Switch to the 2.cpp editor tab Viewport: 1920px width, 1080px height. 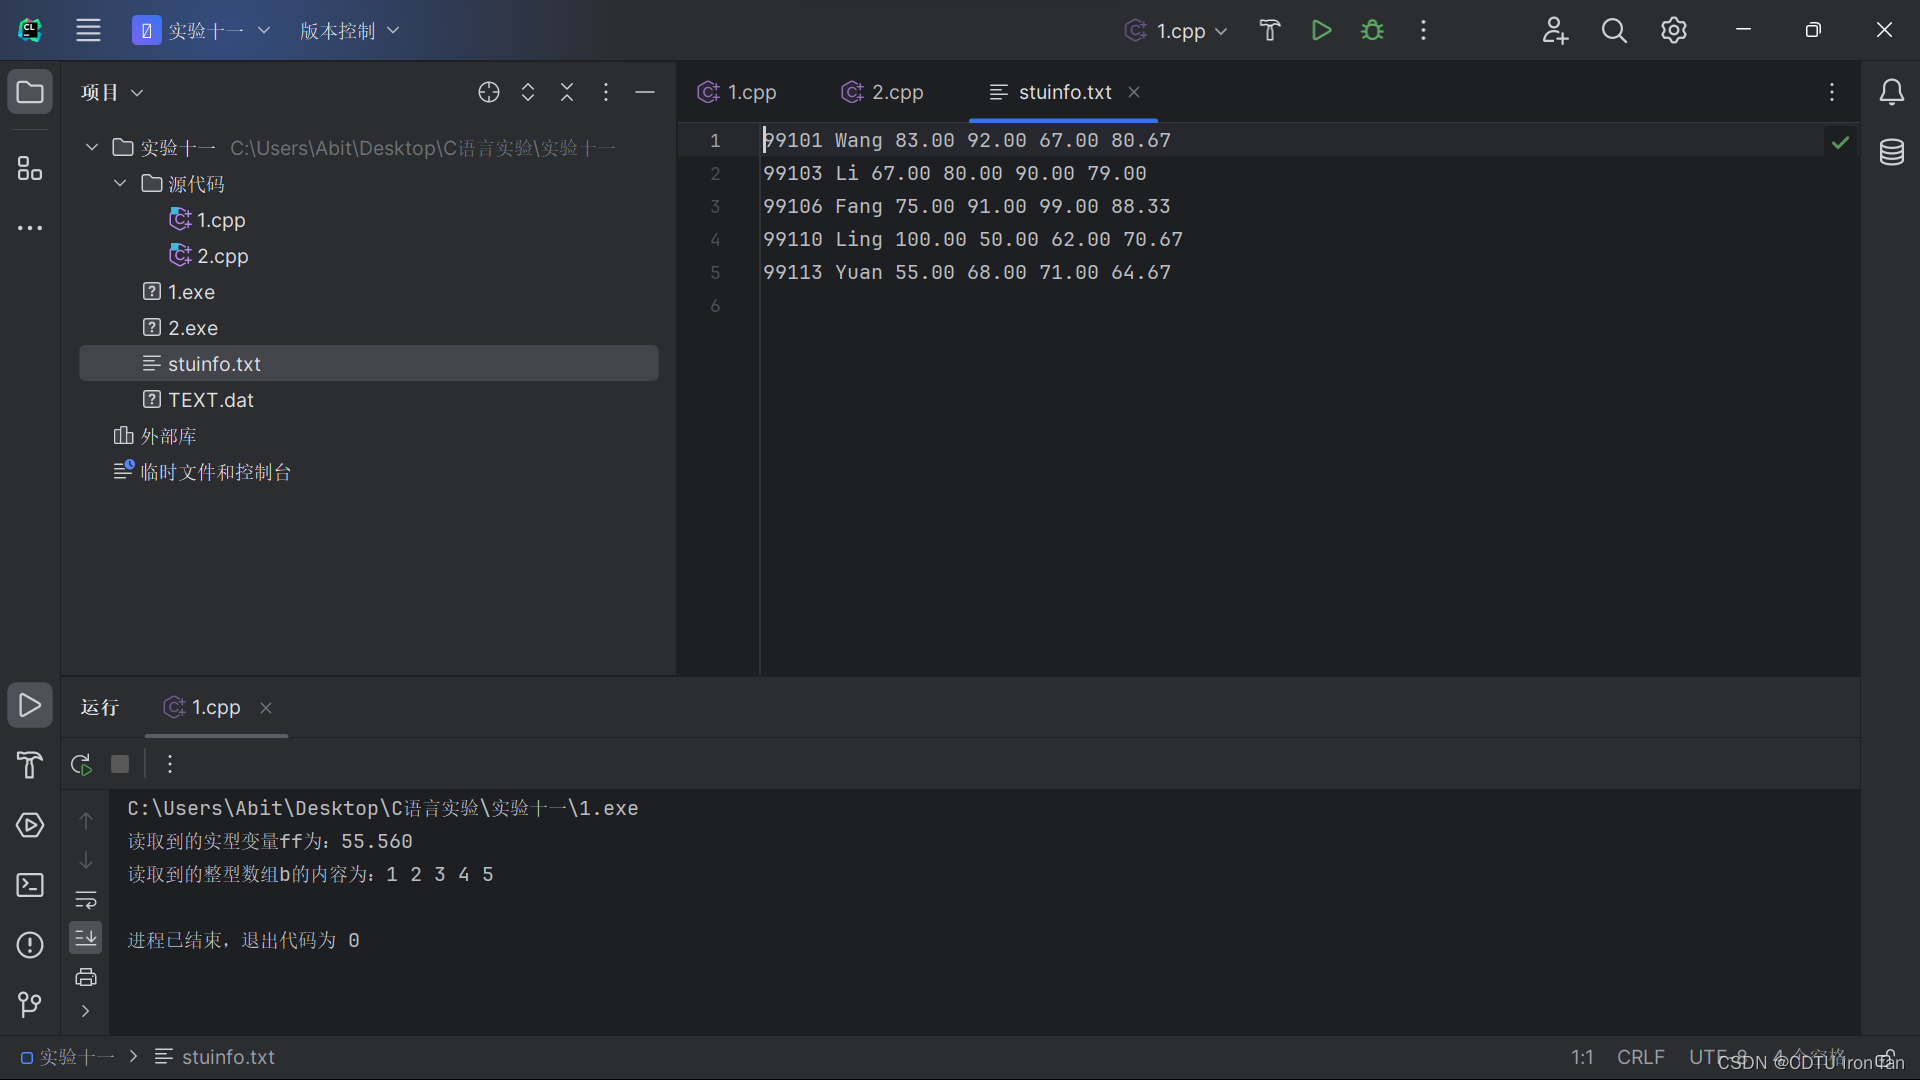883,92
